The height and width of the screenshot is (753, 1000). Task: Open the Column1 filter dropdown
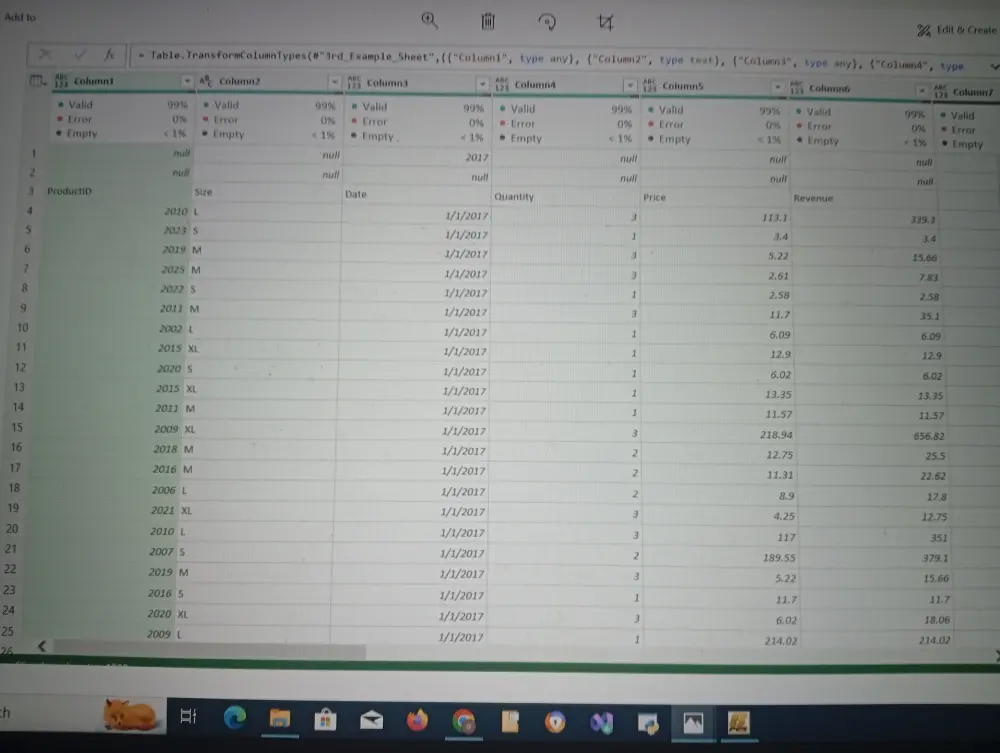[186, 81]
